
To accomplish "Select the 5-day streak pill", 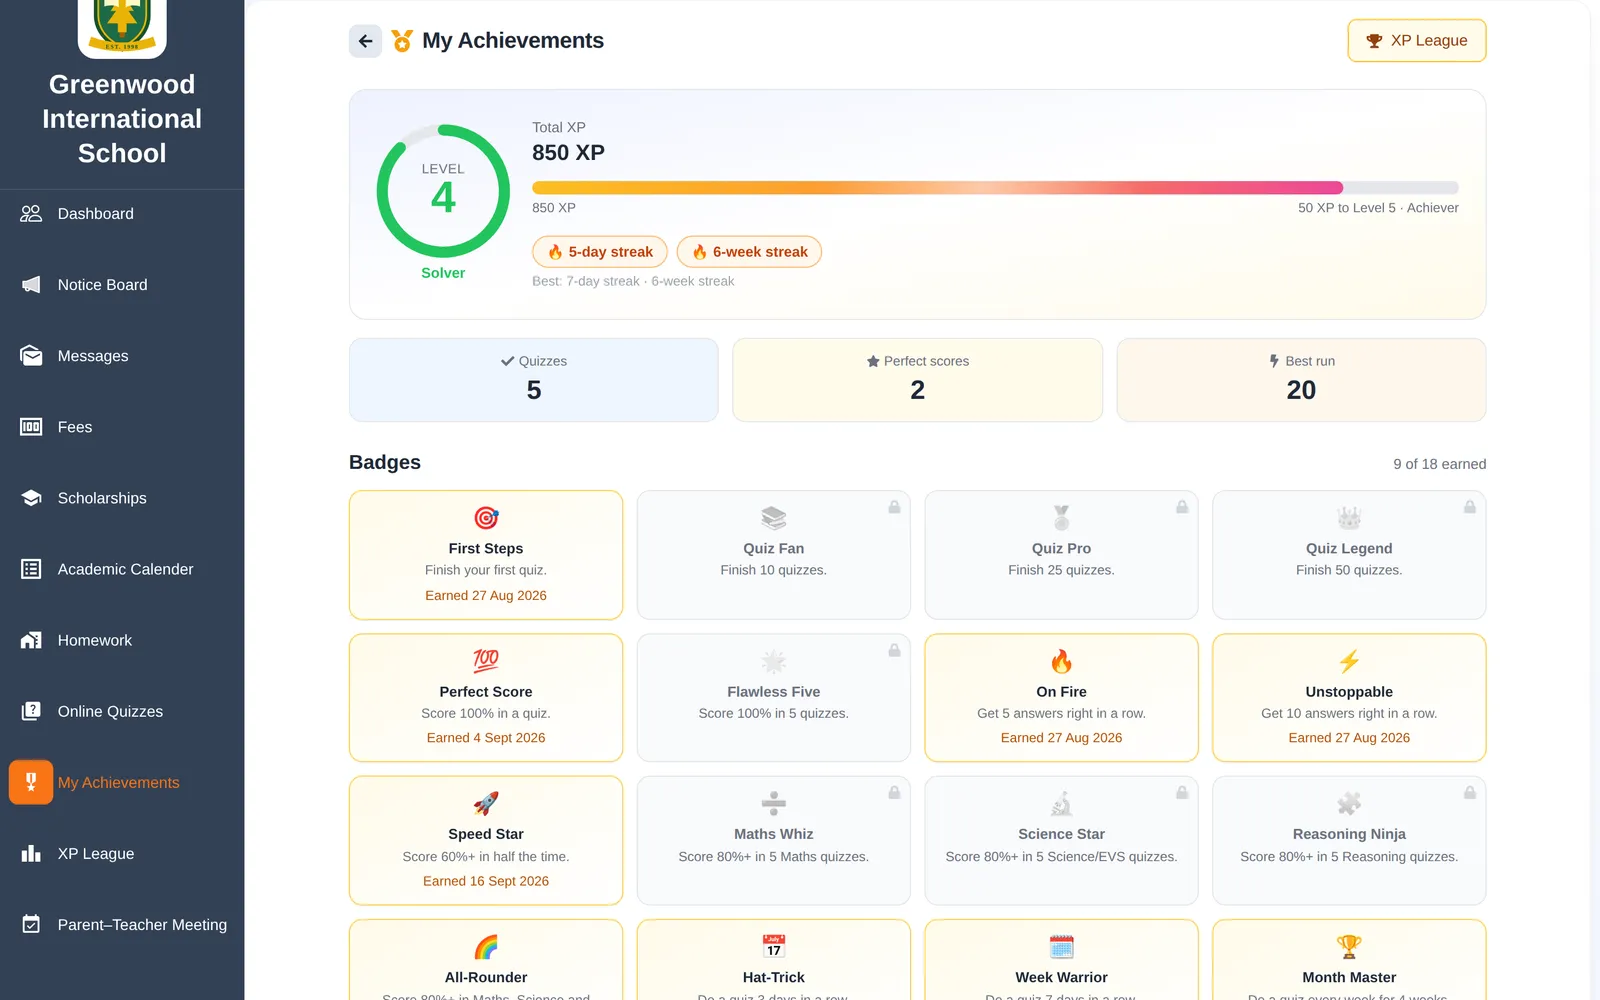I will coord(600,252).
